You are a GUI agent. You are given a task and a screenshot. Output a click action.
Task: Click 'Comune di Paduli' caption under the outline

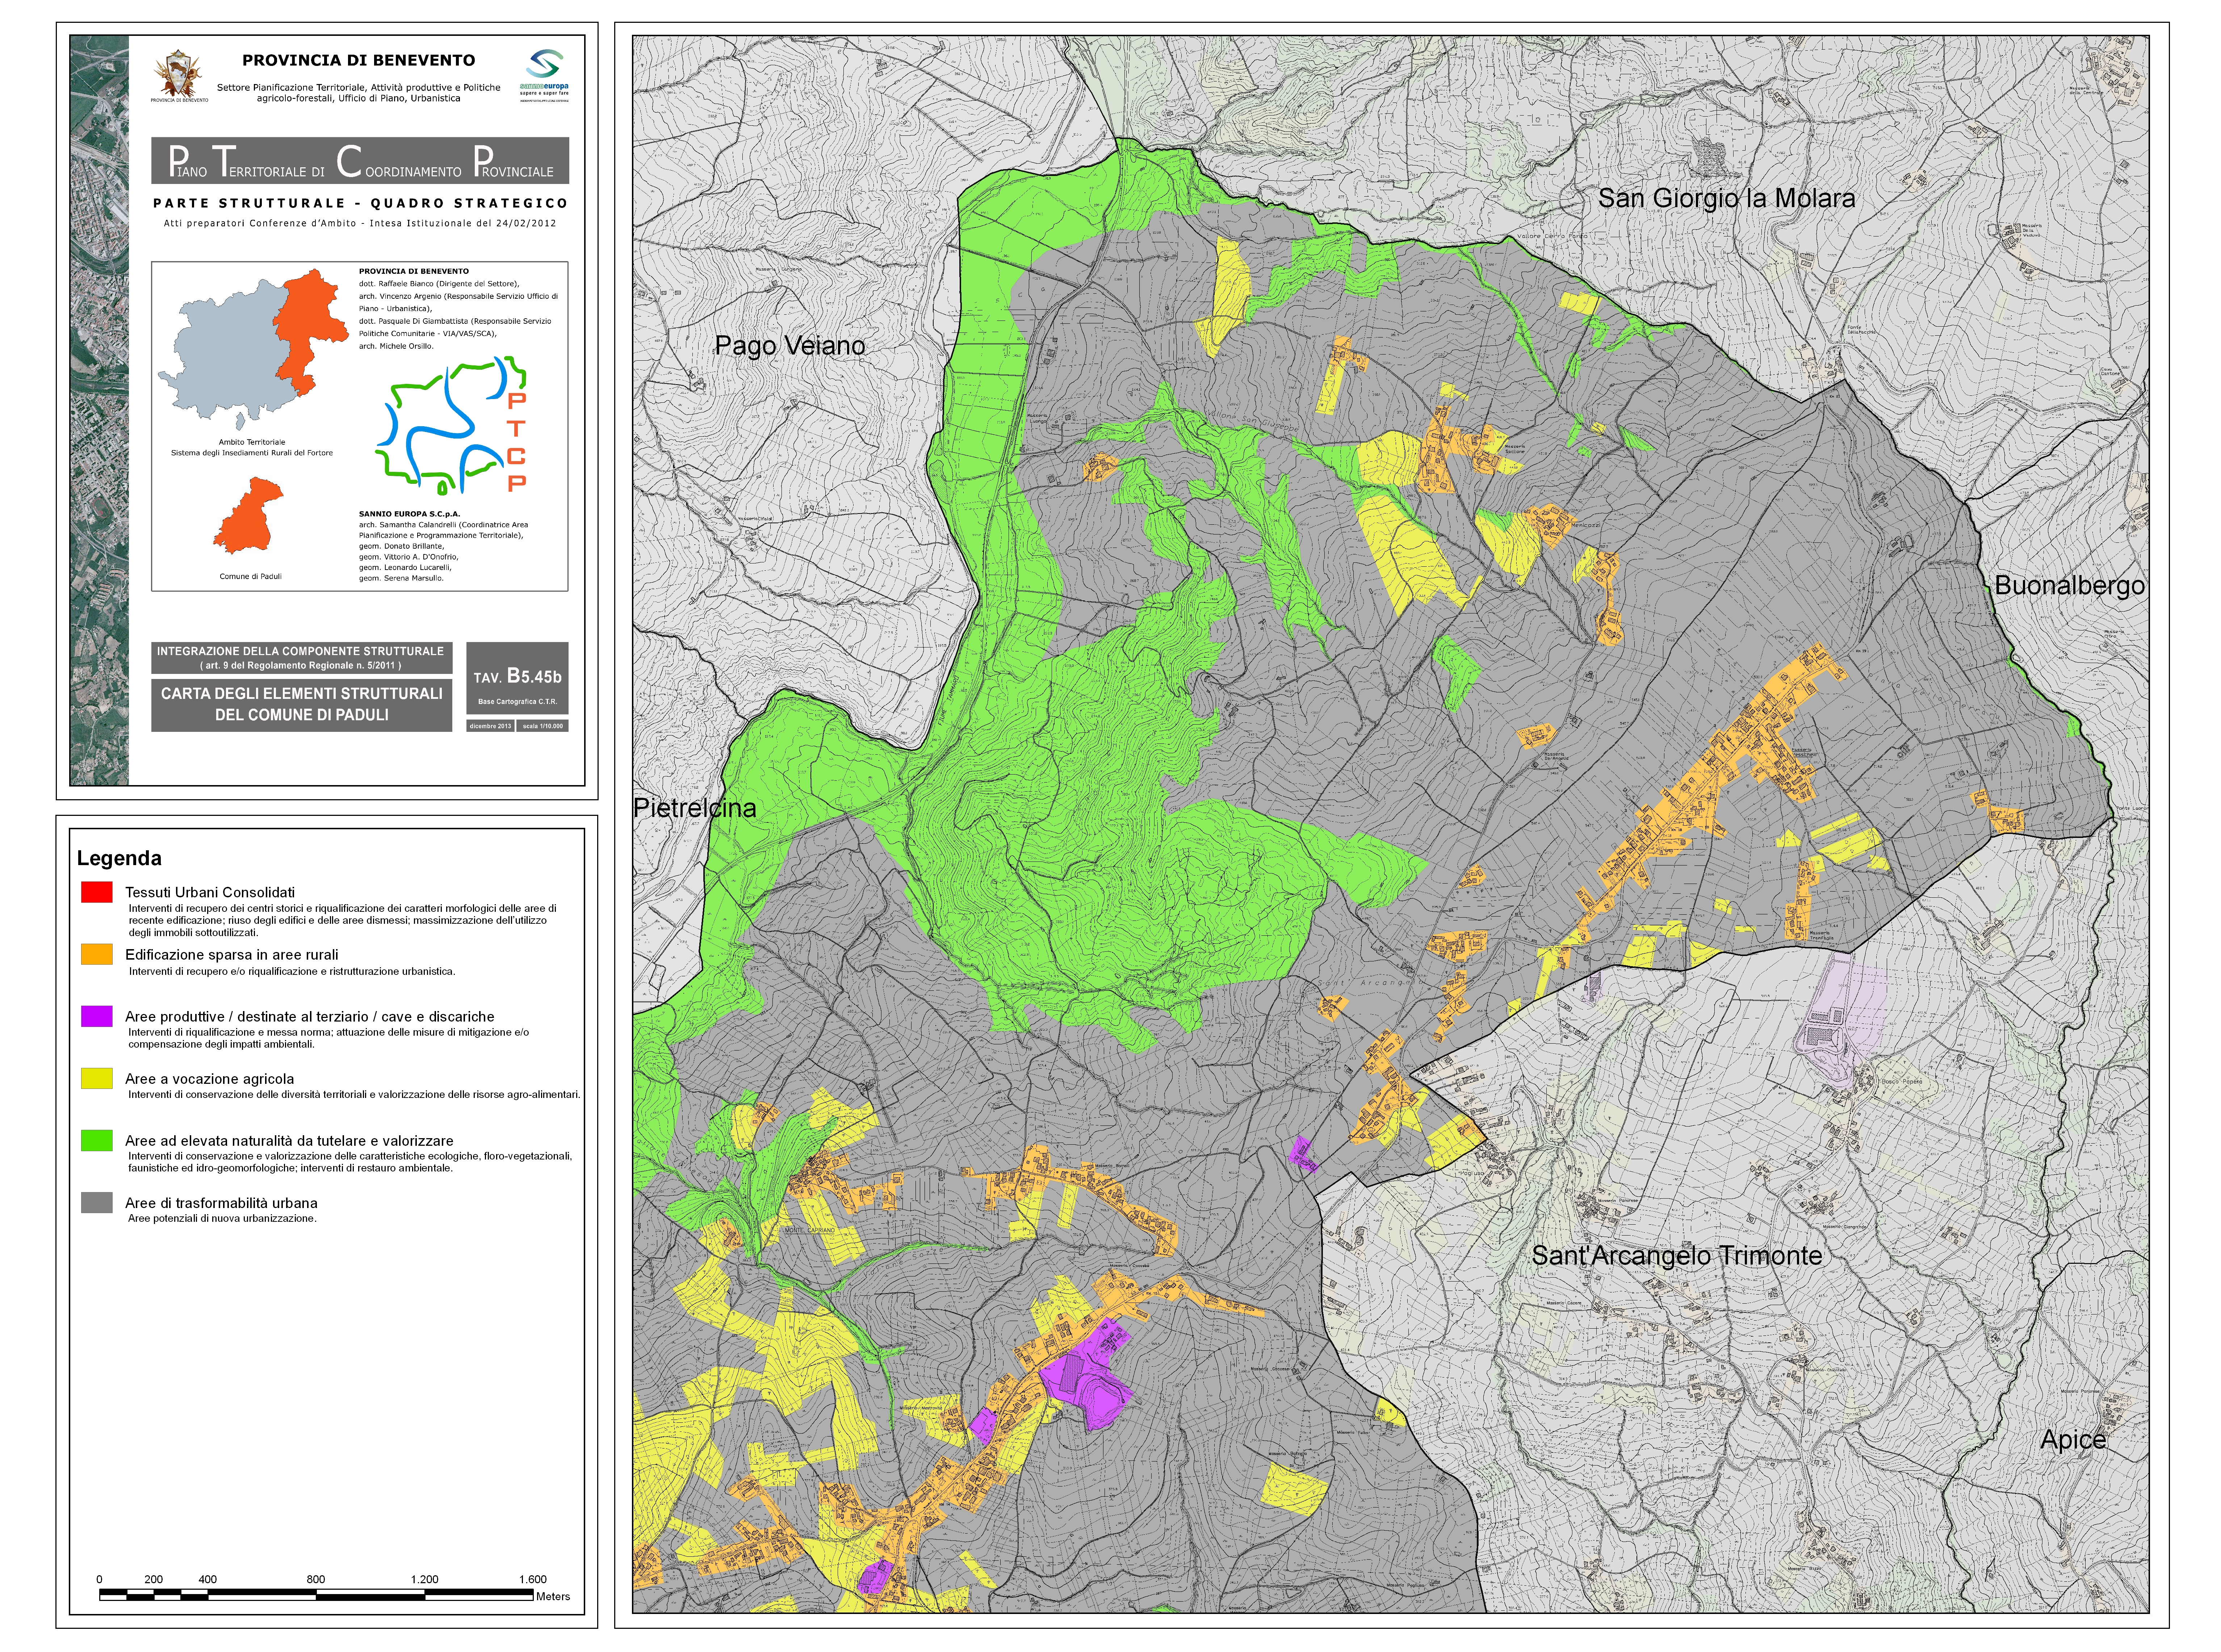pyautogui.click(x=251, y=576)
